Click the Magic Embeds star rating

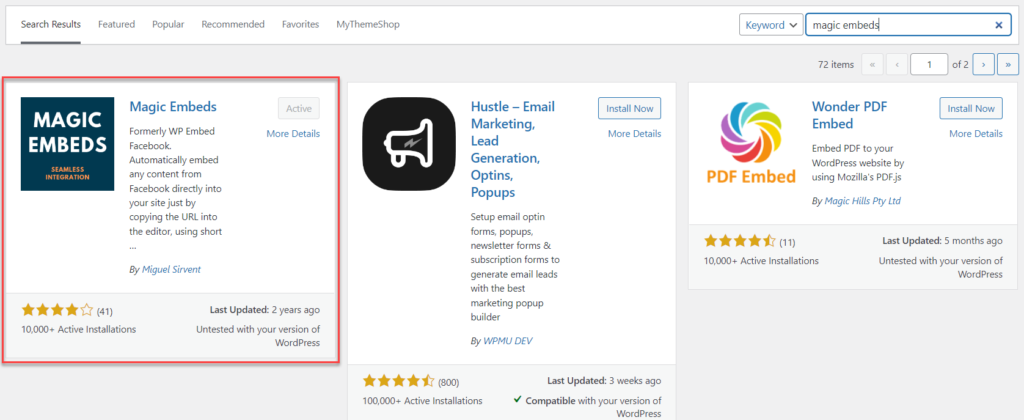pyautogui.click(x=57, y=310)
